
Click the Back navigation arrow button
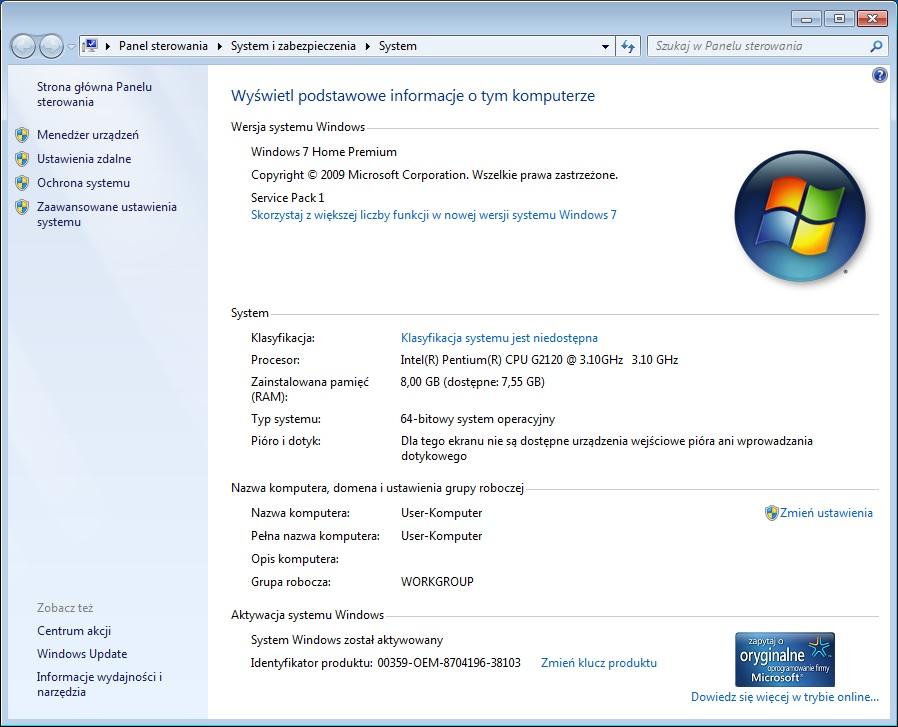click(23, 46)
